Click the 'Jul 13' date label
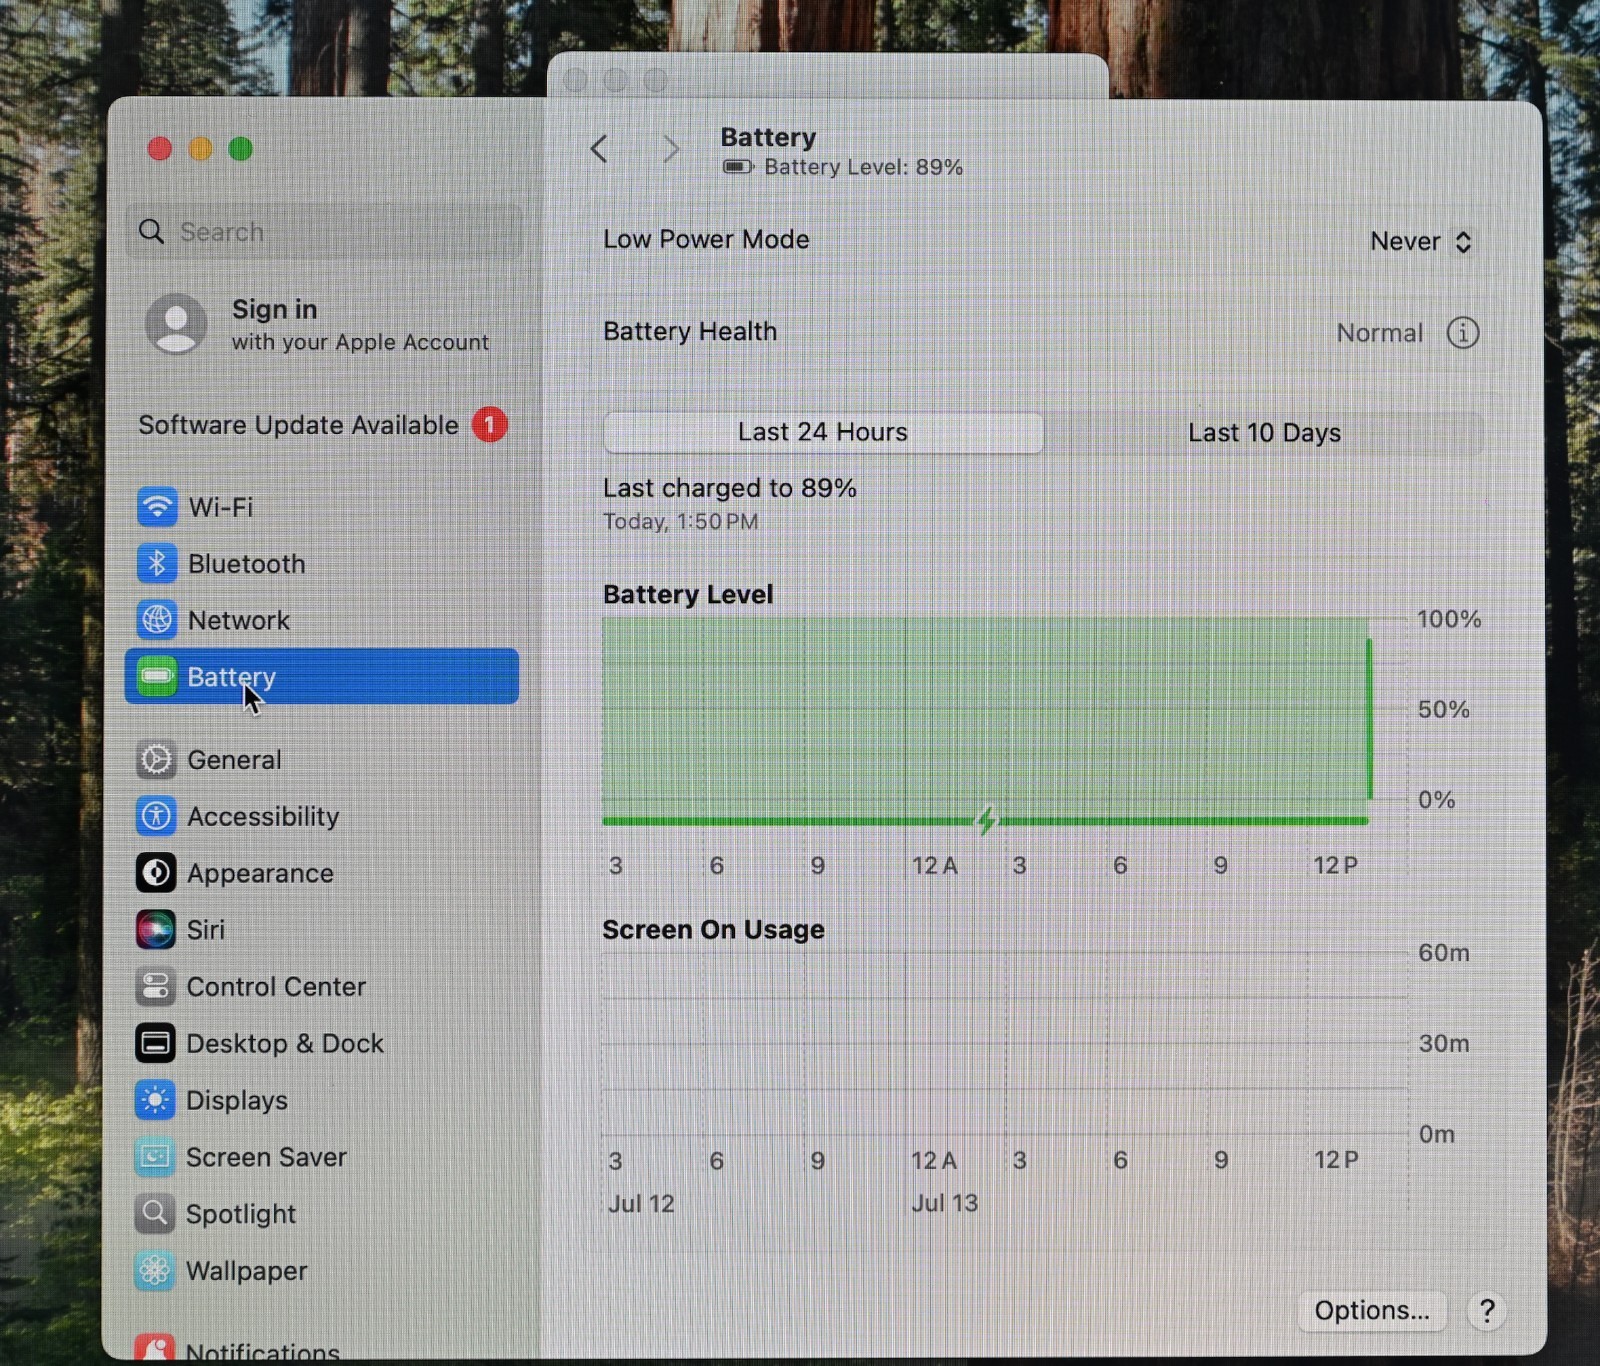Viewport: 1600px width, 1366px height. click(x=945, y=1203)
